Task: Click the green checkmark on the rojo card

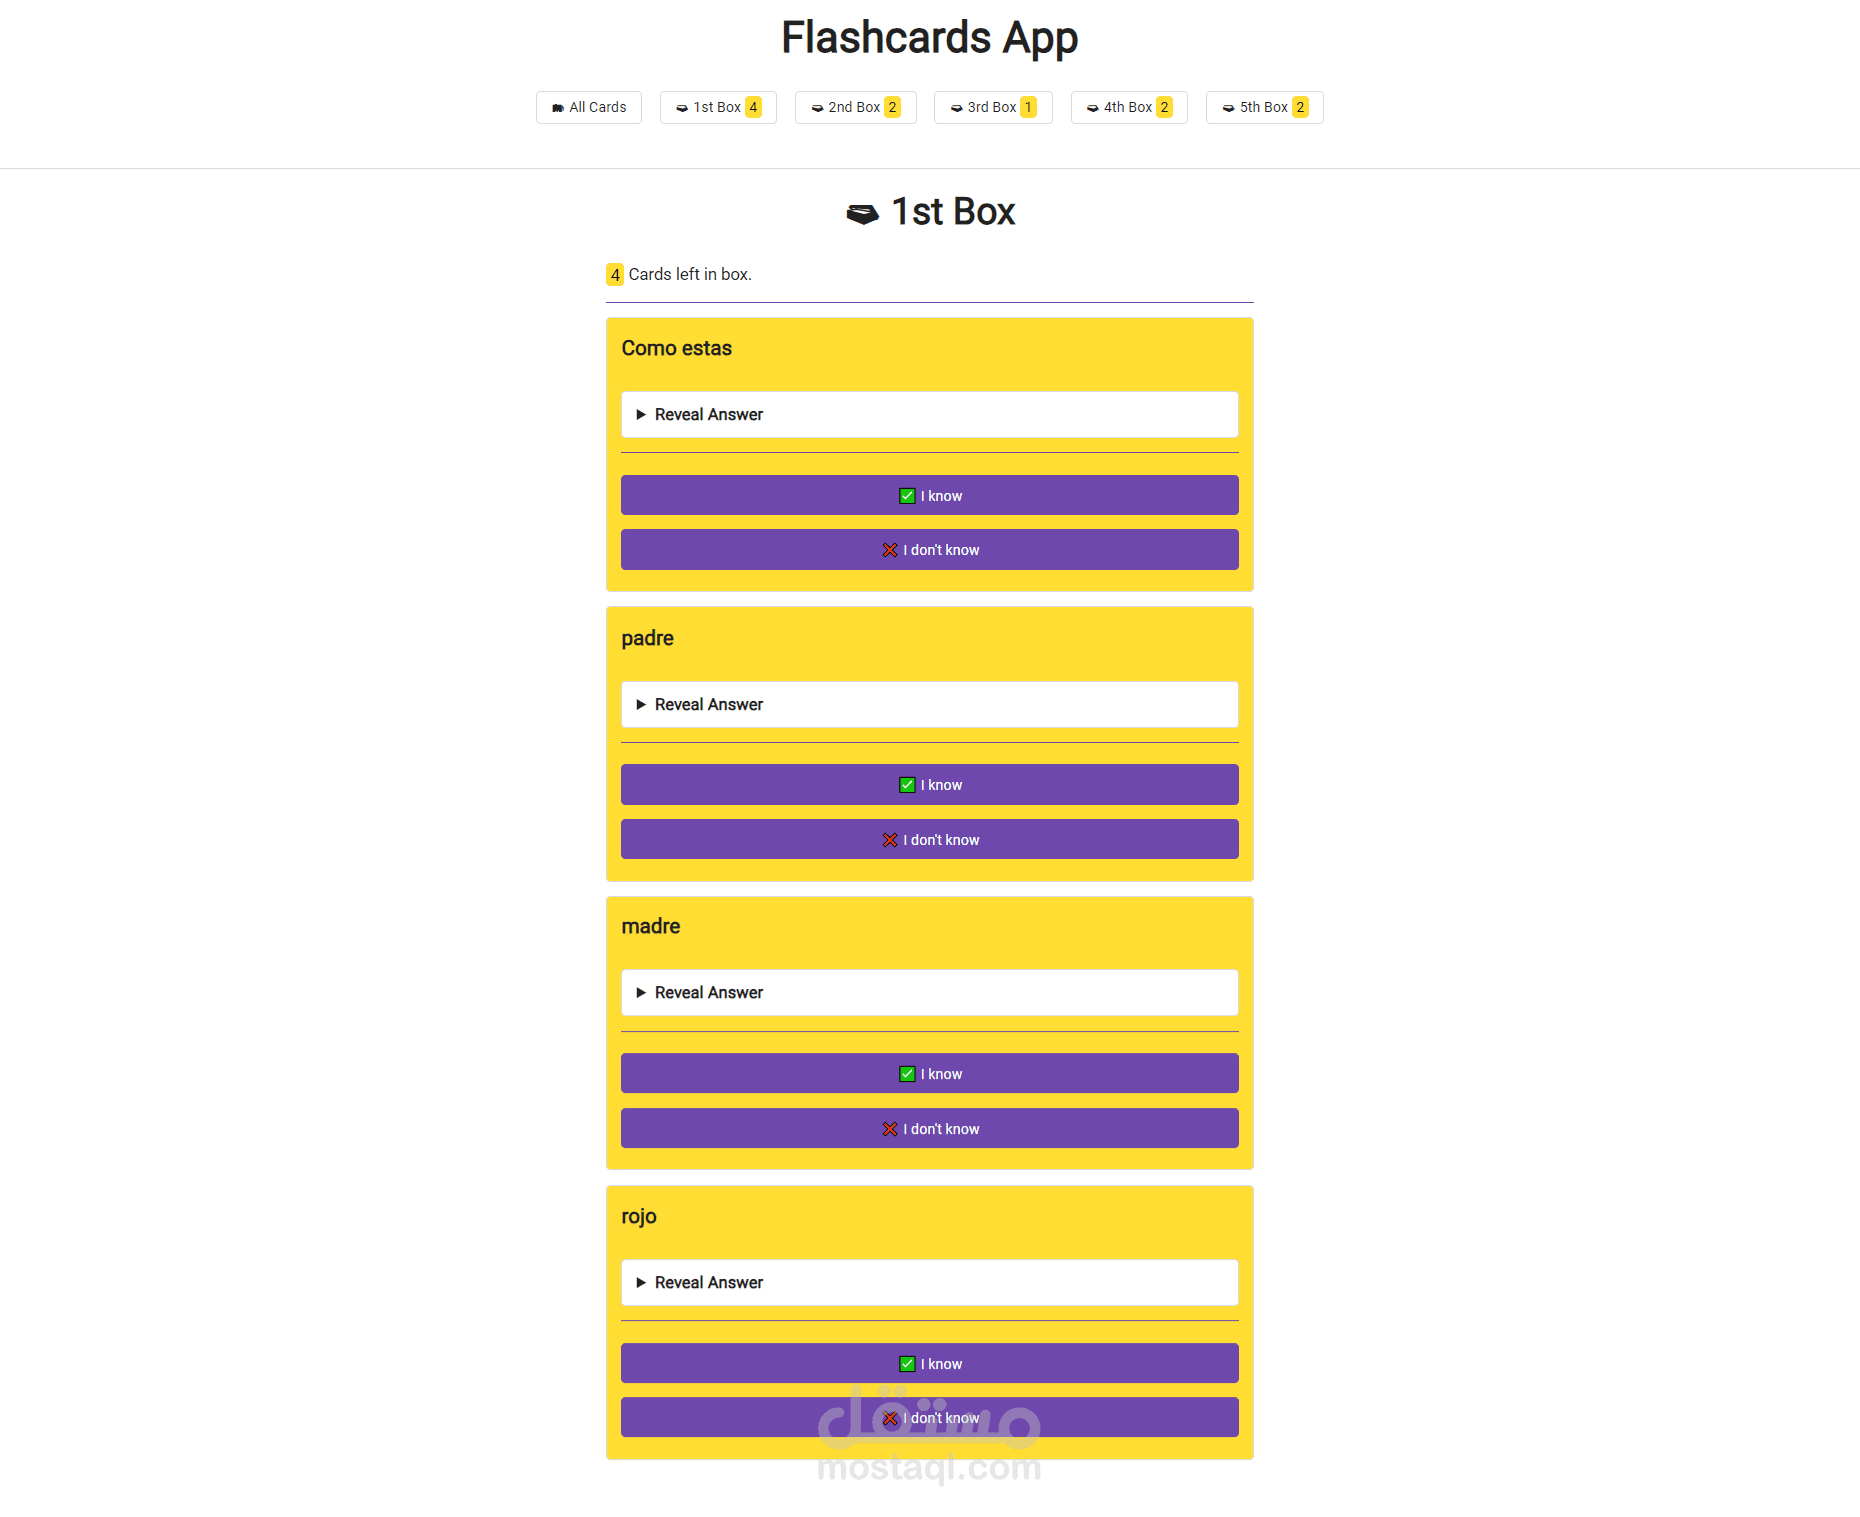Action: point(907,1364)
